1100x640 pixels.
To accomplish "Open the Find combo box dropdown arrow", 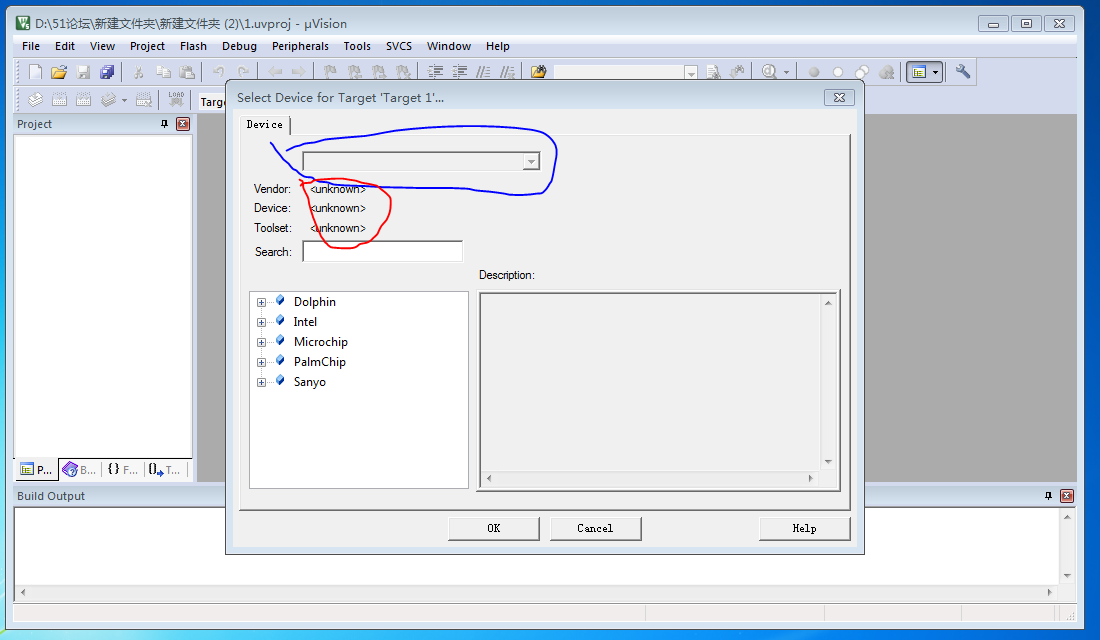I will pyautogui.click(x=691, y=72).
